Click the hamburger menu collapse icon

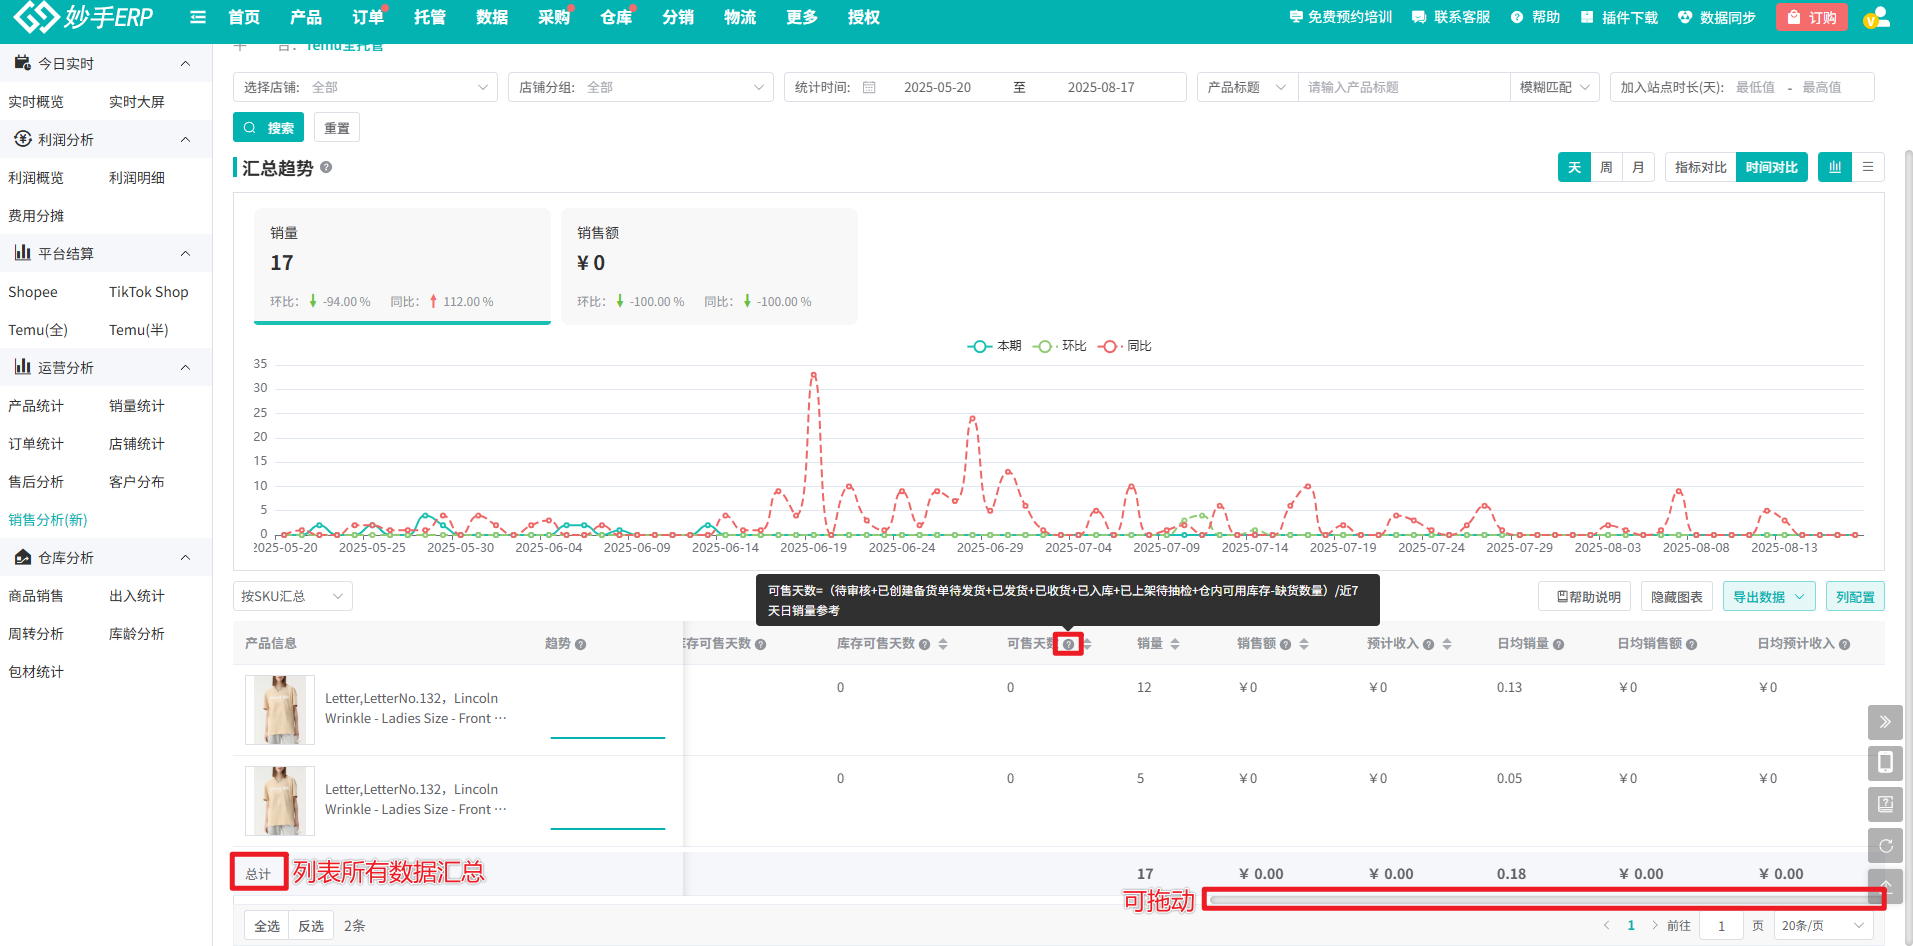tap(198, 17)
